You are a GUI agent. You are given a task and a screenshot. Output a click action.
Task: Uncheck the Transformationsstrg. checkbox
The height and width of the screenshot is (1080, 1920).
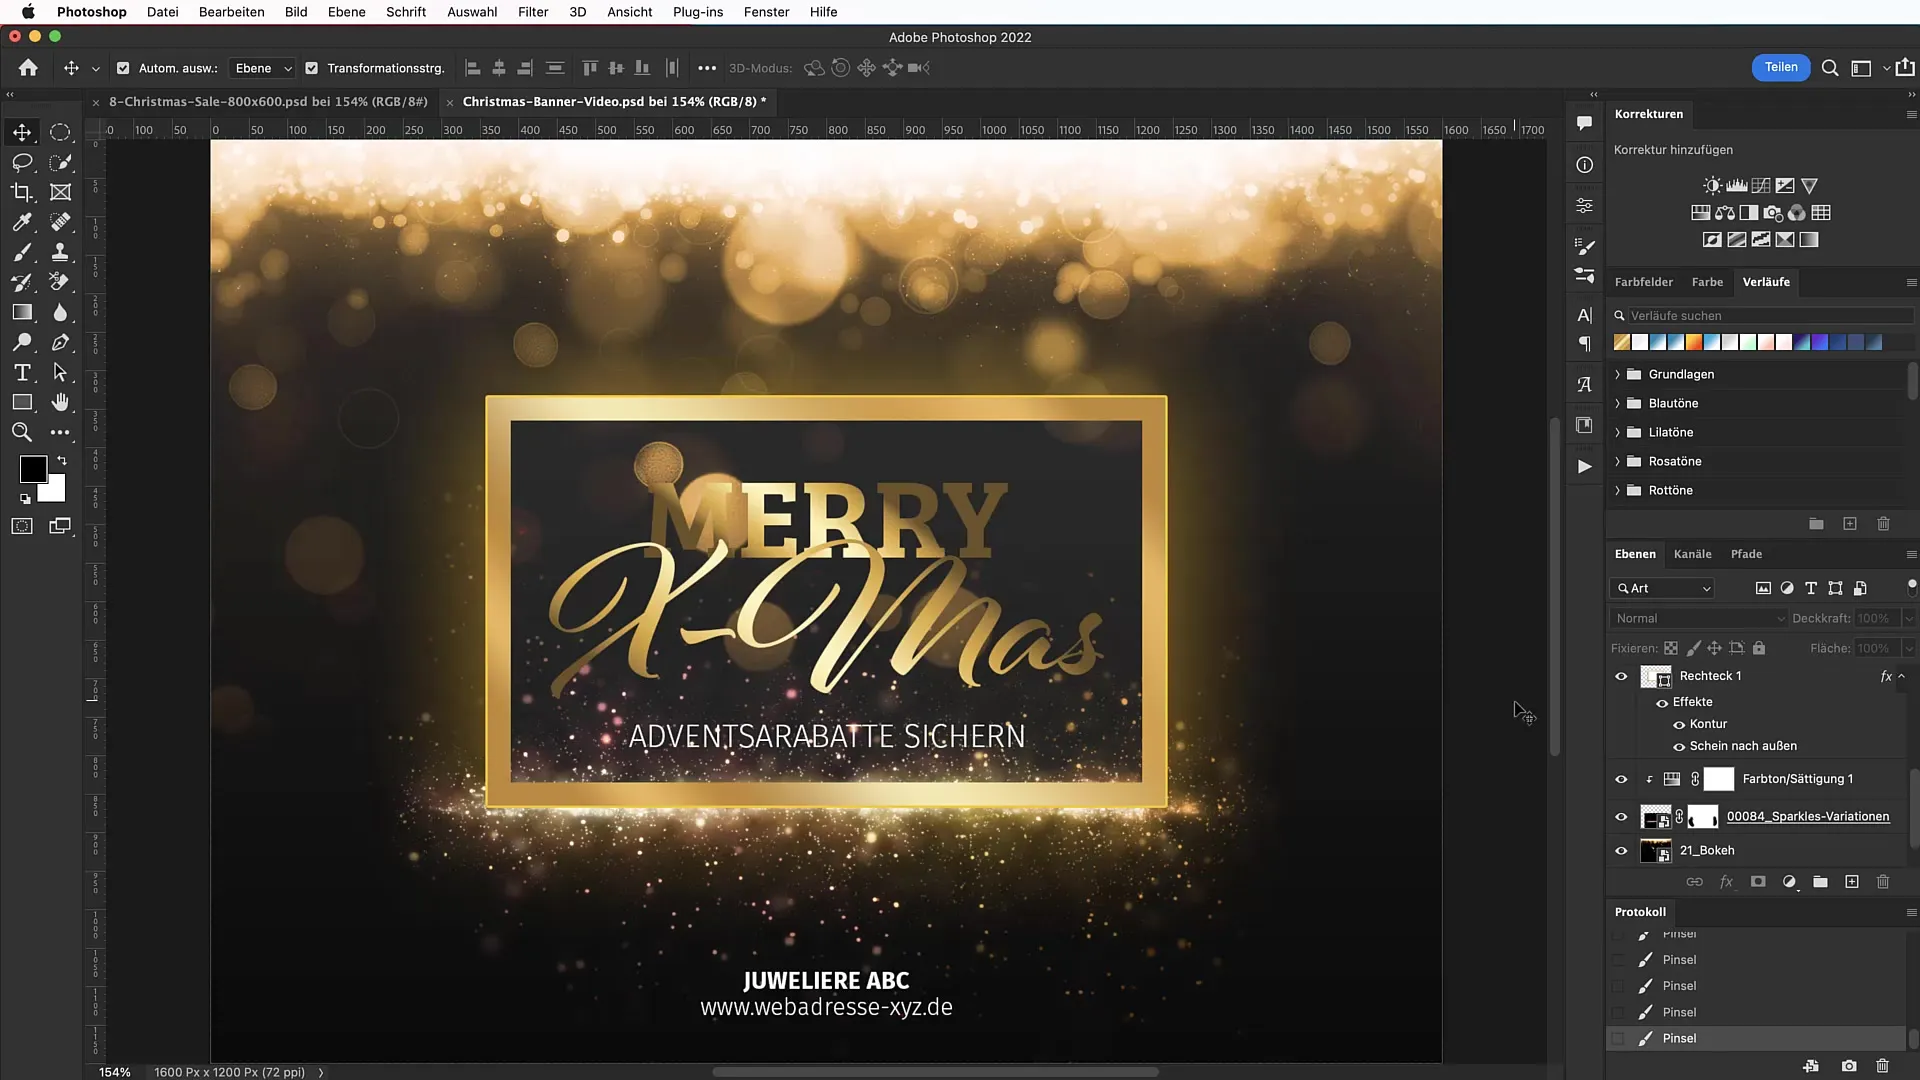coord(311,68)
